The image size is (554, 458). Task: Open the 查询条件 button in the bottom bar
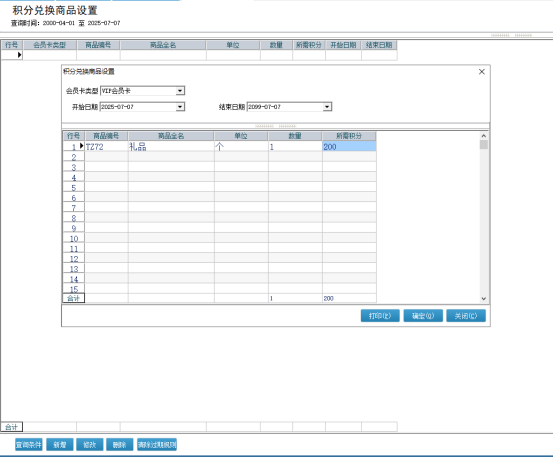tap(29, 445)
